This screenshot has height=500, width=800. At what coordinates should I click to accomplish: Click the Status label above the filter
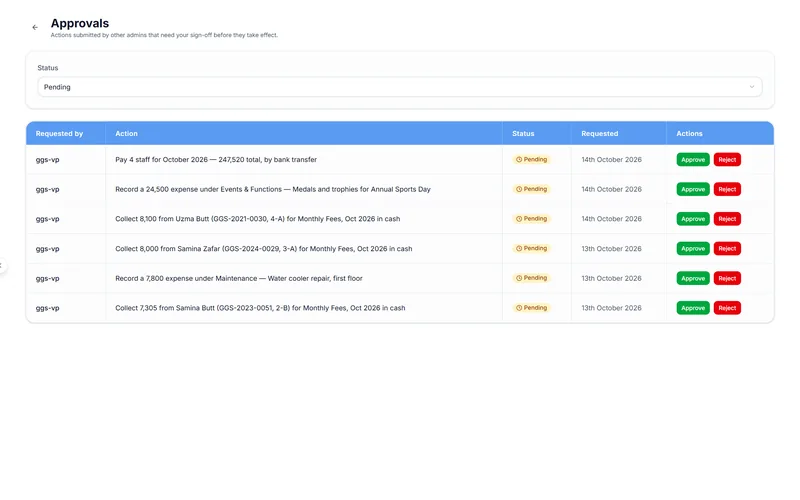point(47,68)
